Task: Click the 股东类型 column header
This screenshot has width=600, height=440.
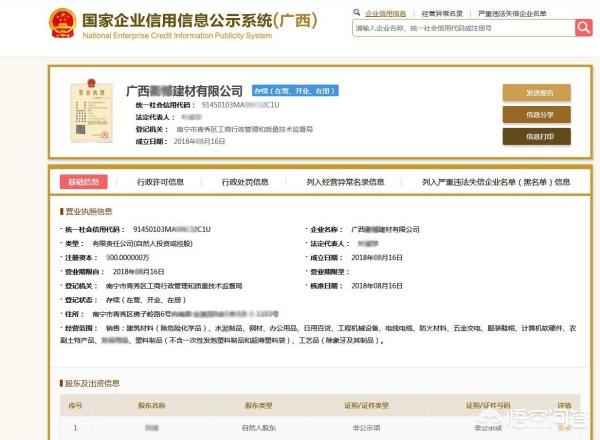Action: pyautogui.click(x=259, y=405)
